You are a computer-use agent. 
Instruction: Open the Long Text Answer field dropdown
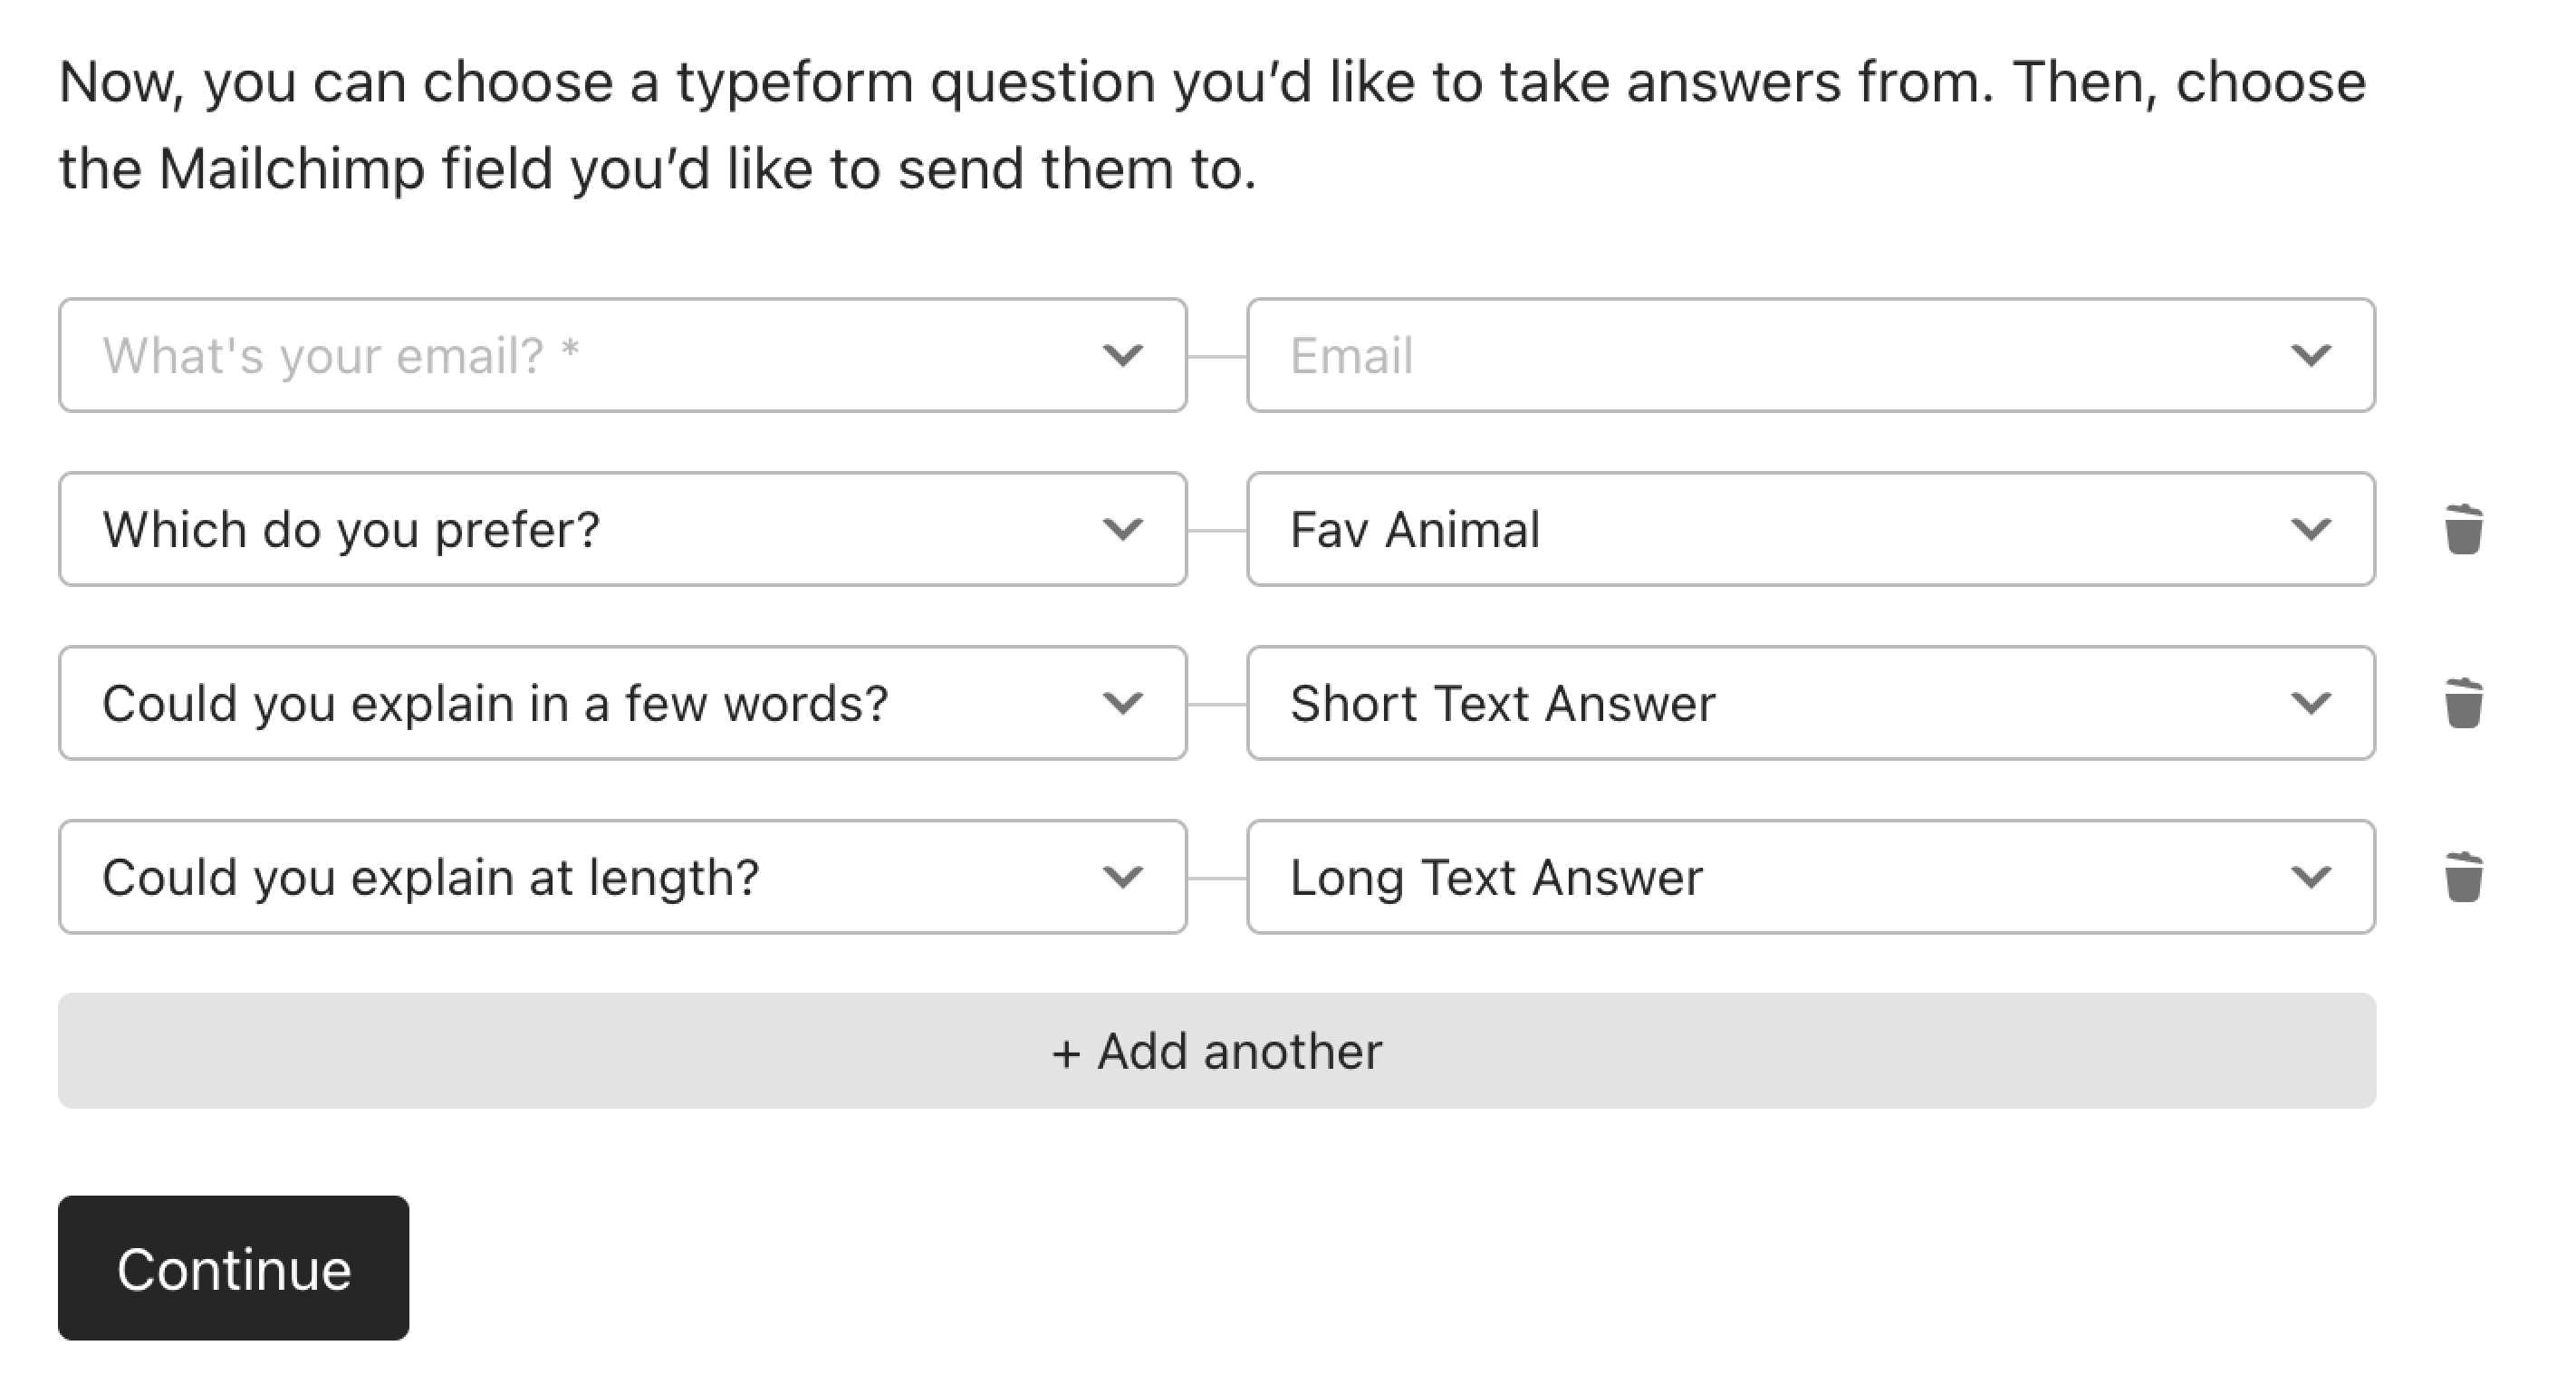click(x=1811, y=877)
